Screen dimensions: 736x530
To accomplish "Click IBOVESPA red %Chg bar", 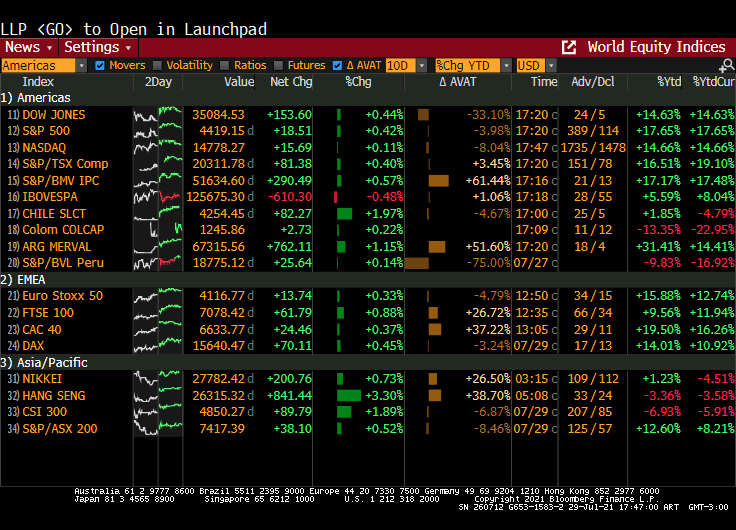I will [336, 197].
